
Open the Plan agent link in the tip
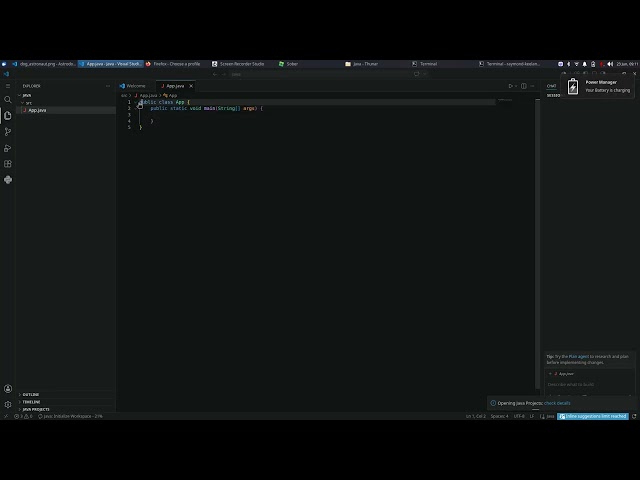click(579, 357)
